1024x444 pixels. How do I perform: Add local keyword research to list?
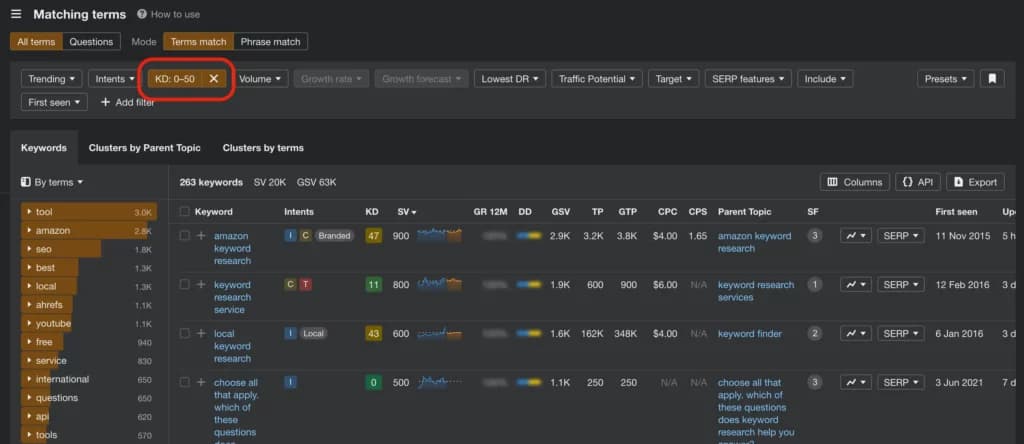point(201,333)
